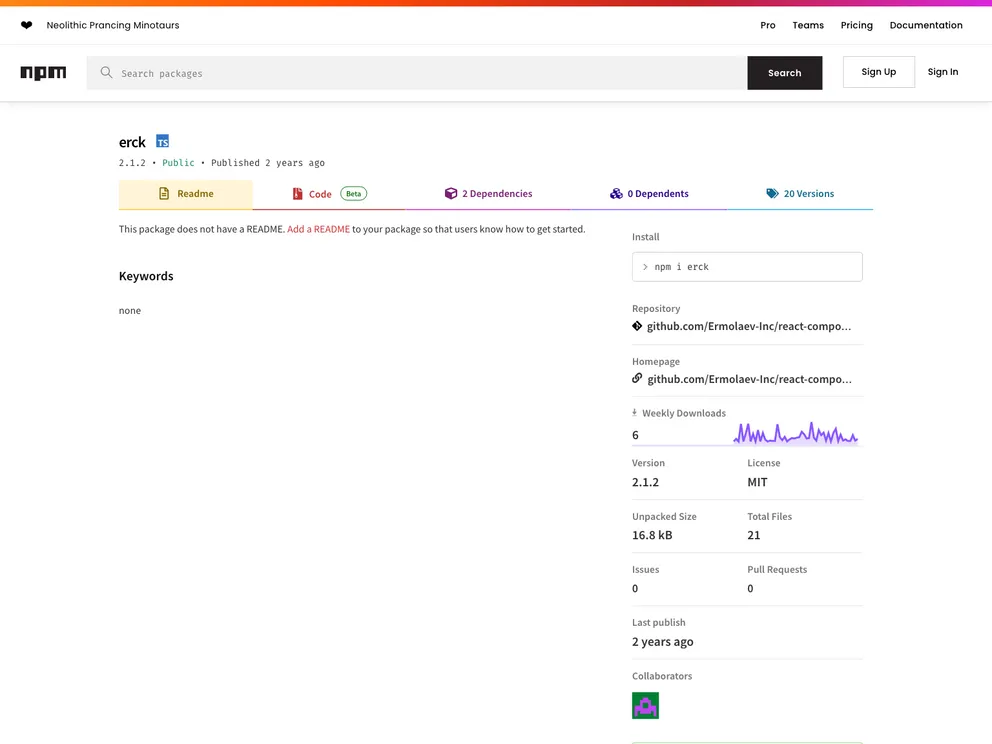Screen dimensions: 992x744
Task: Click the git repository diamond icon
Action: tap(637, 326)
